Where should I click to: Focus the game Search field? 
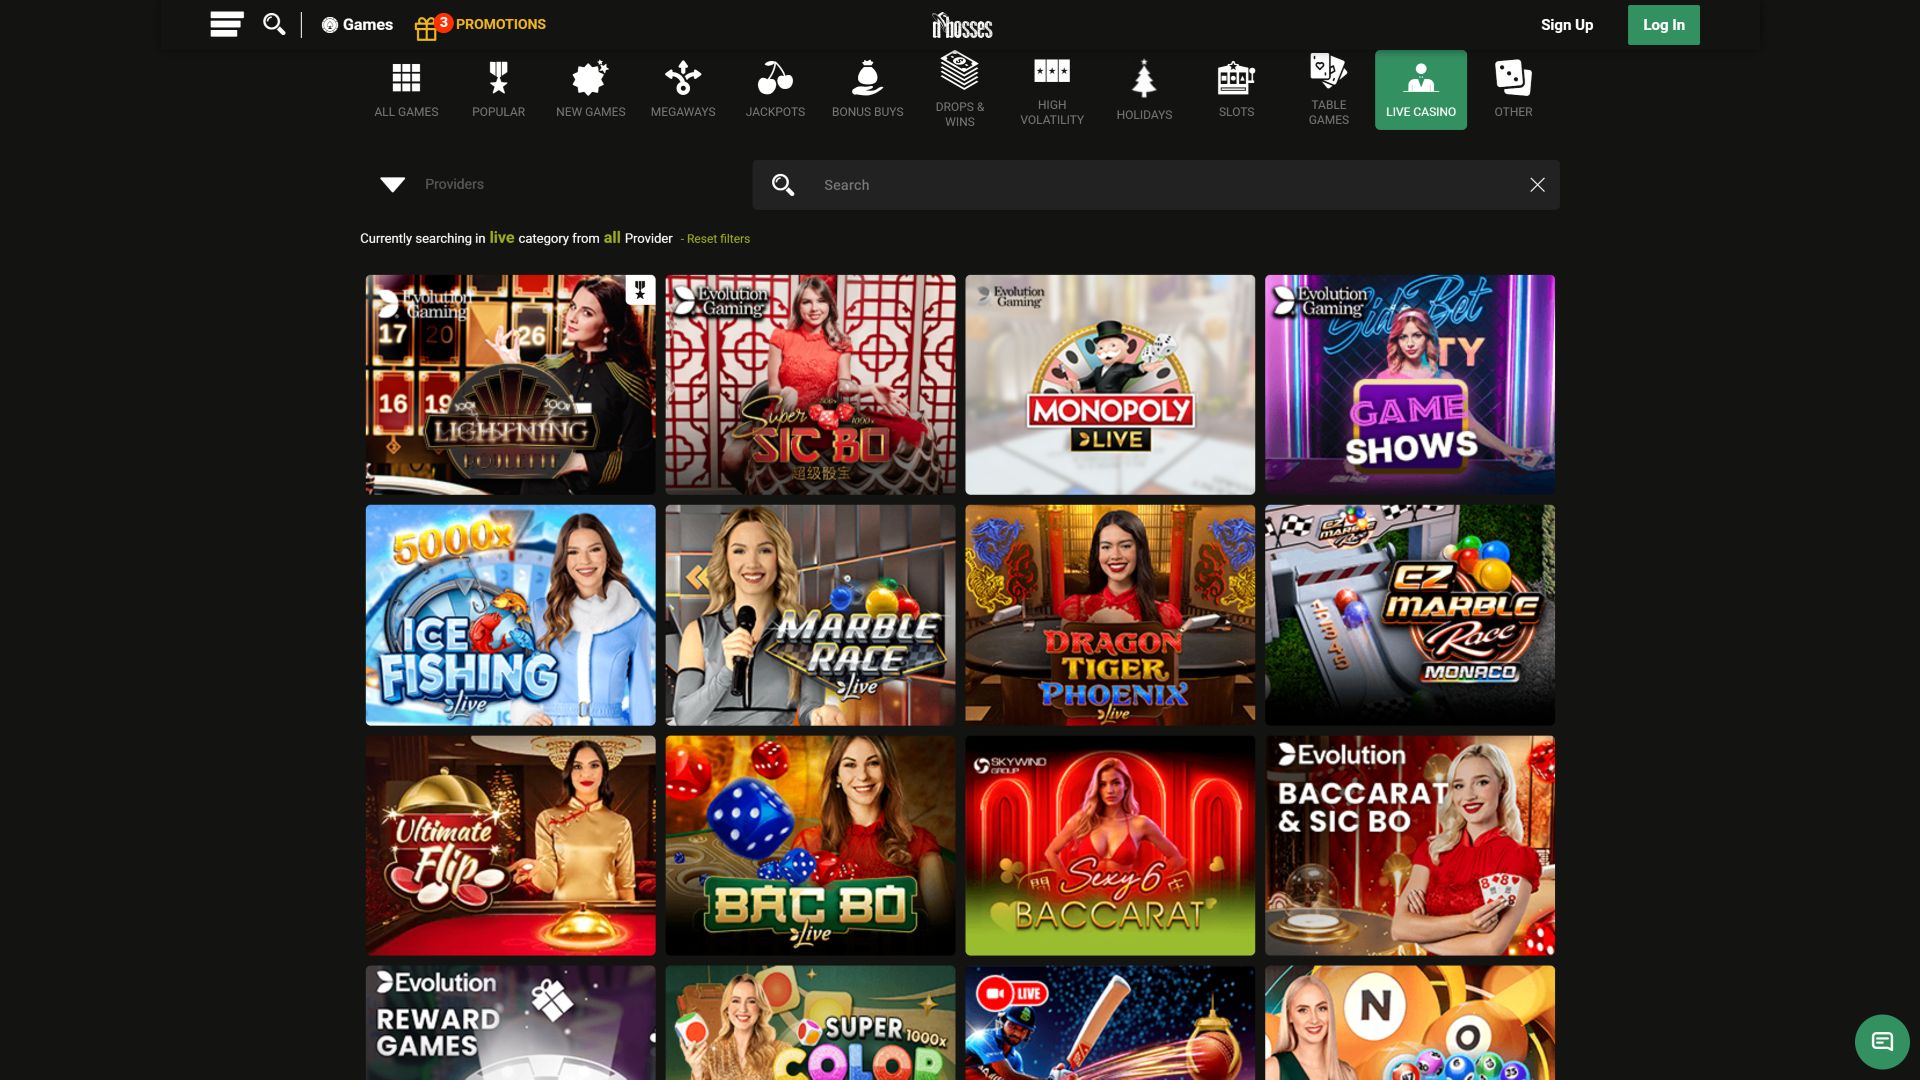click(x=1155, y=185)
